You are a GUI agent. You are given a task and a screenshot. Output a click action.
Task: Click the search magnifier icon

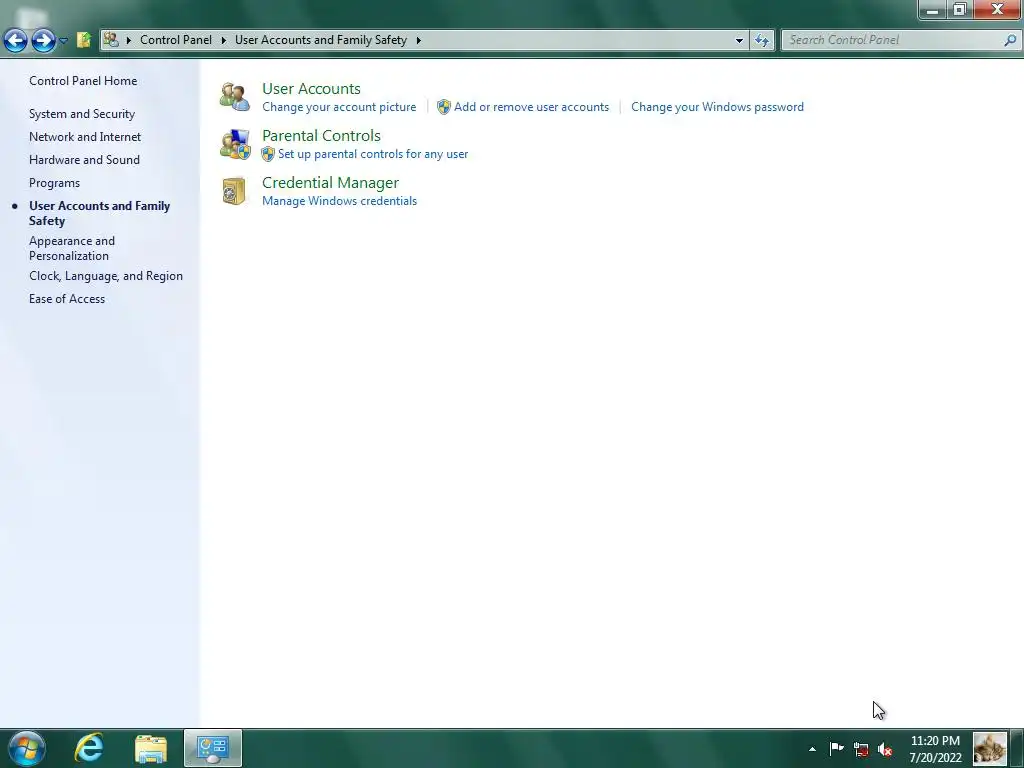(x=1010, y=40)
